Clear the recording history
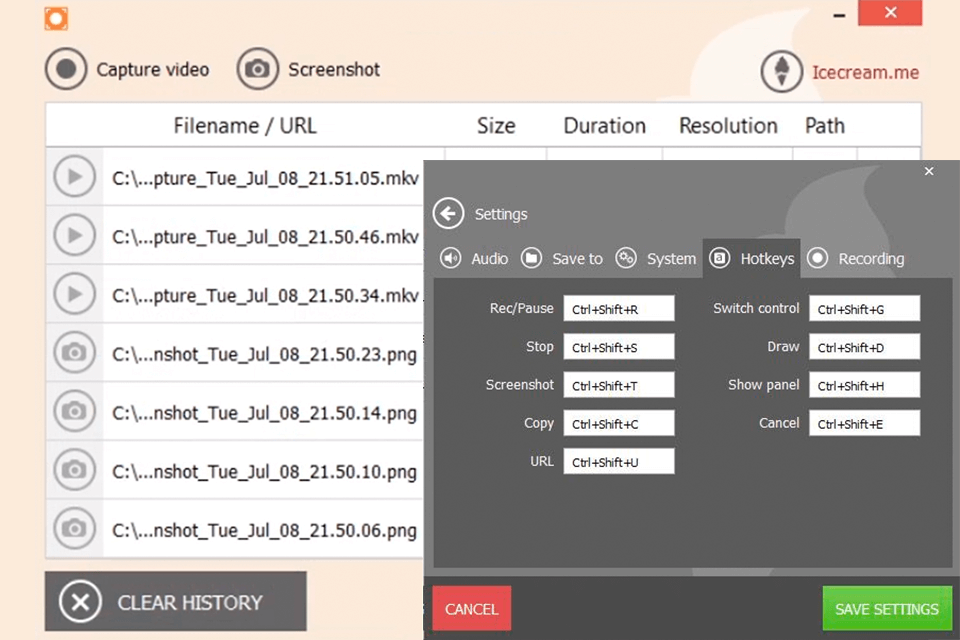960x640 pixels. [x=175, y=602]
